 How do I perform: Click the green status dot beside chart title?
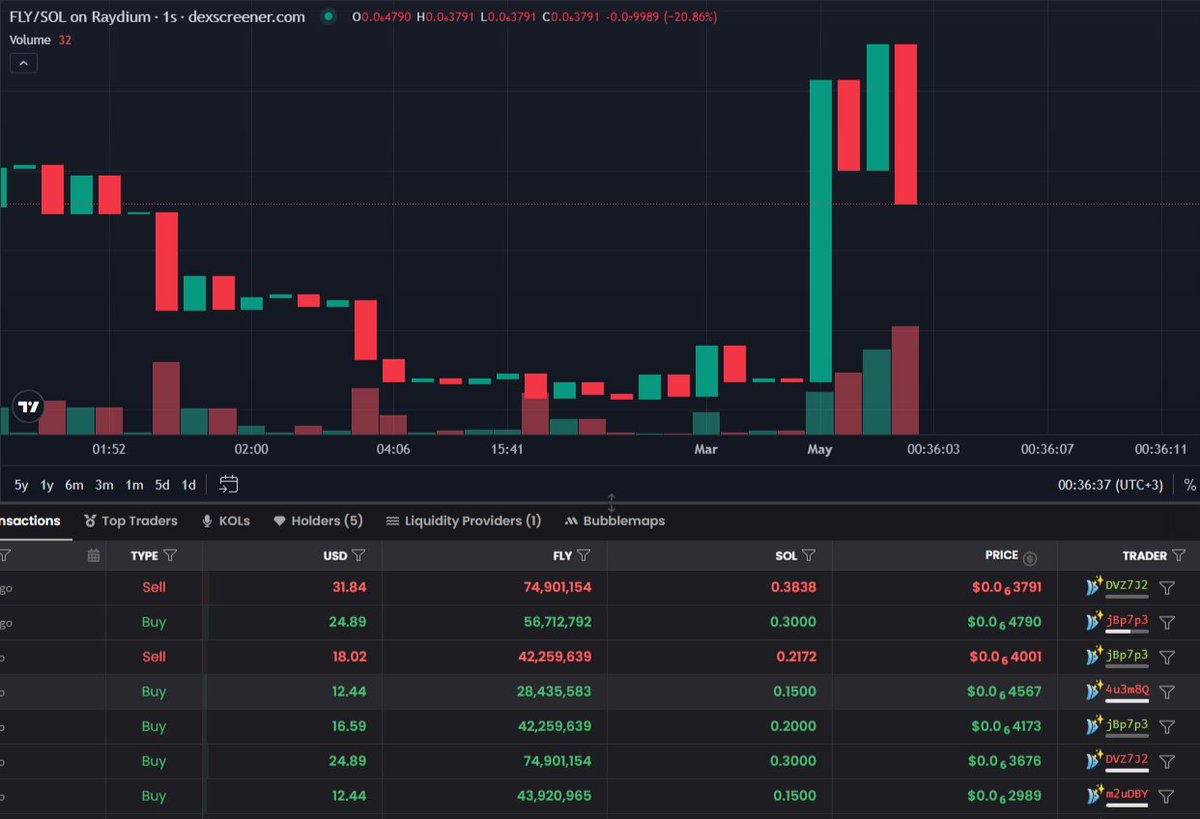pyautogui.click(x=328, y=17)
